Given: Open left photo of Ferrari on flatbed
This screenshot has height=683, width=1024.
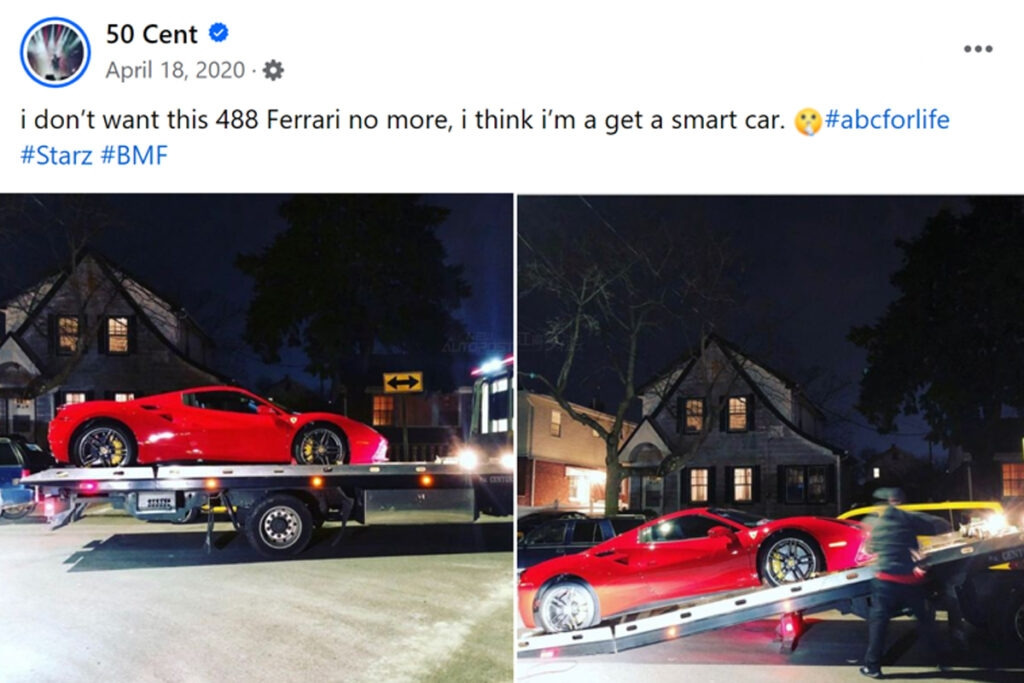Looking at the screenshot, I should pos(256,438).
